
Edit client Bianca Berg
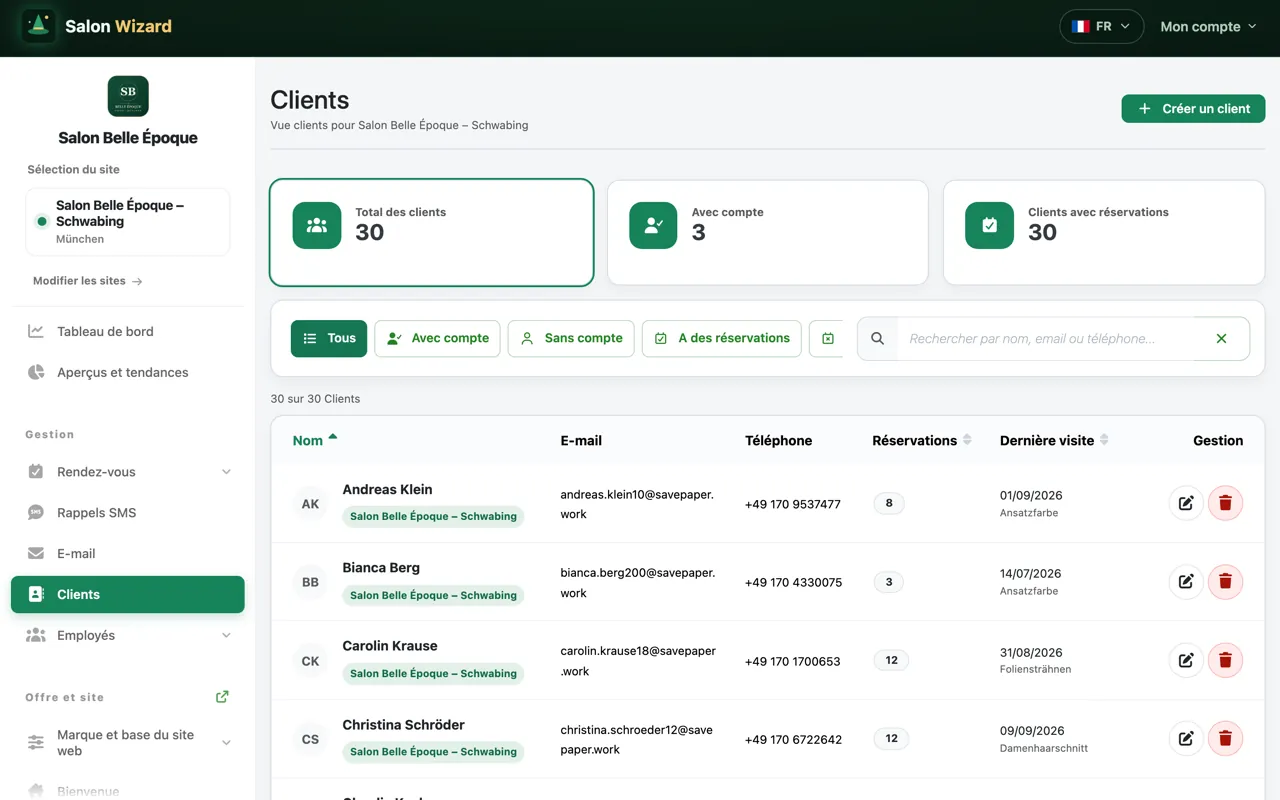click(1186, 581)
